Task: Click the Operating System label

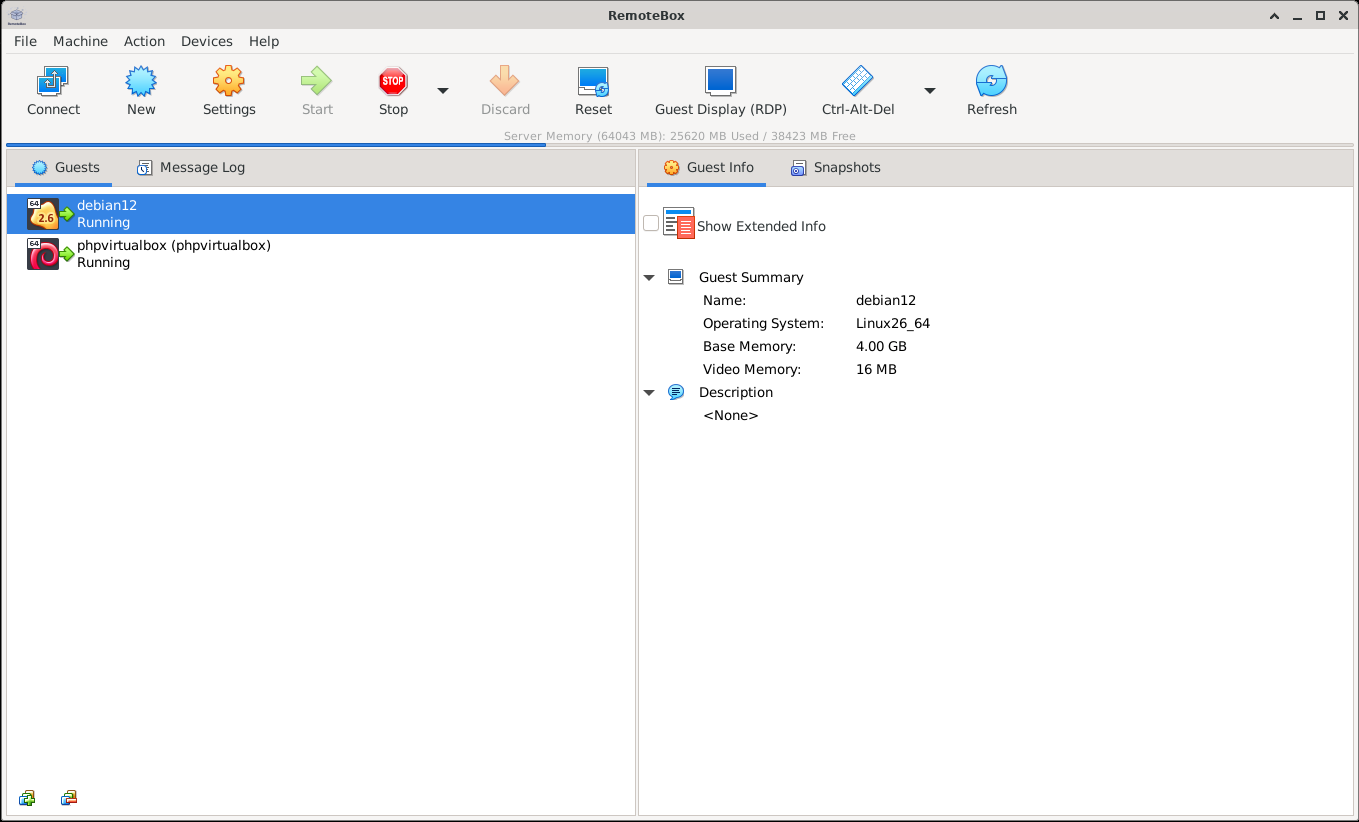Action: click(x=763, y=323)
